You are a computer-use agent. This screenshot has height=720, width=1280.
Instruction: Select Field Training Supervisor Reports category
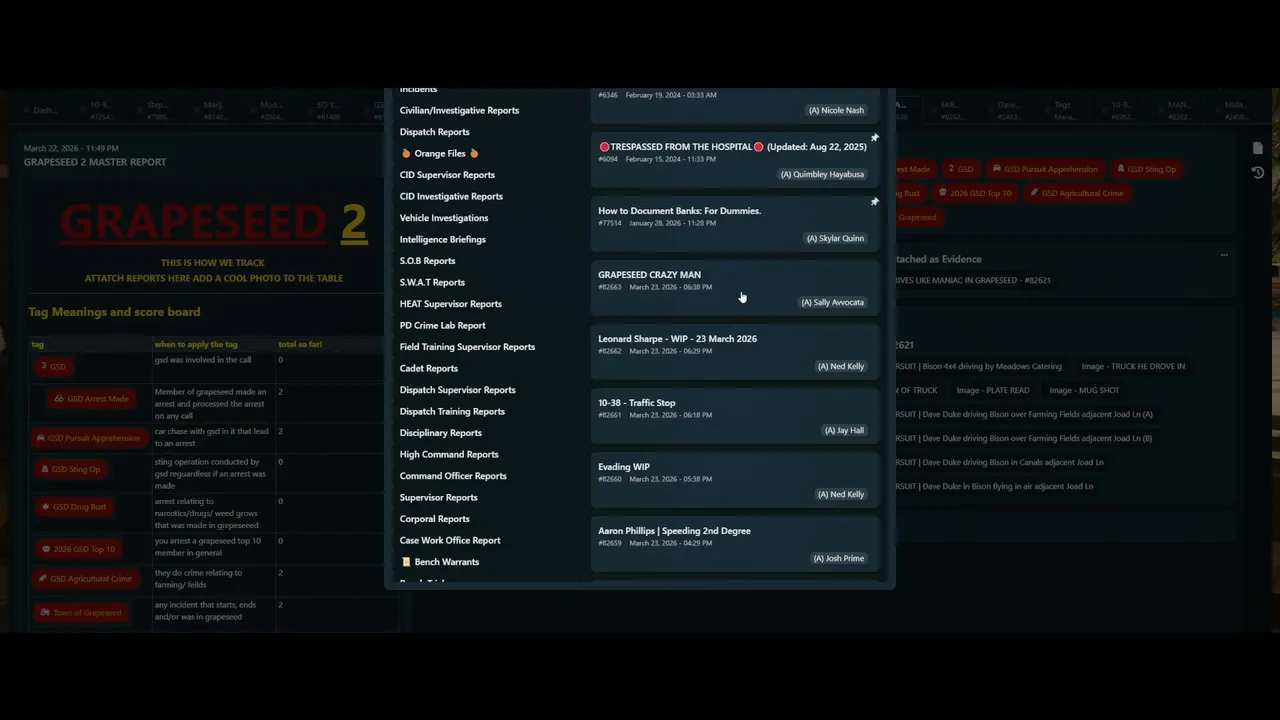[x=467, y=347]
